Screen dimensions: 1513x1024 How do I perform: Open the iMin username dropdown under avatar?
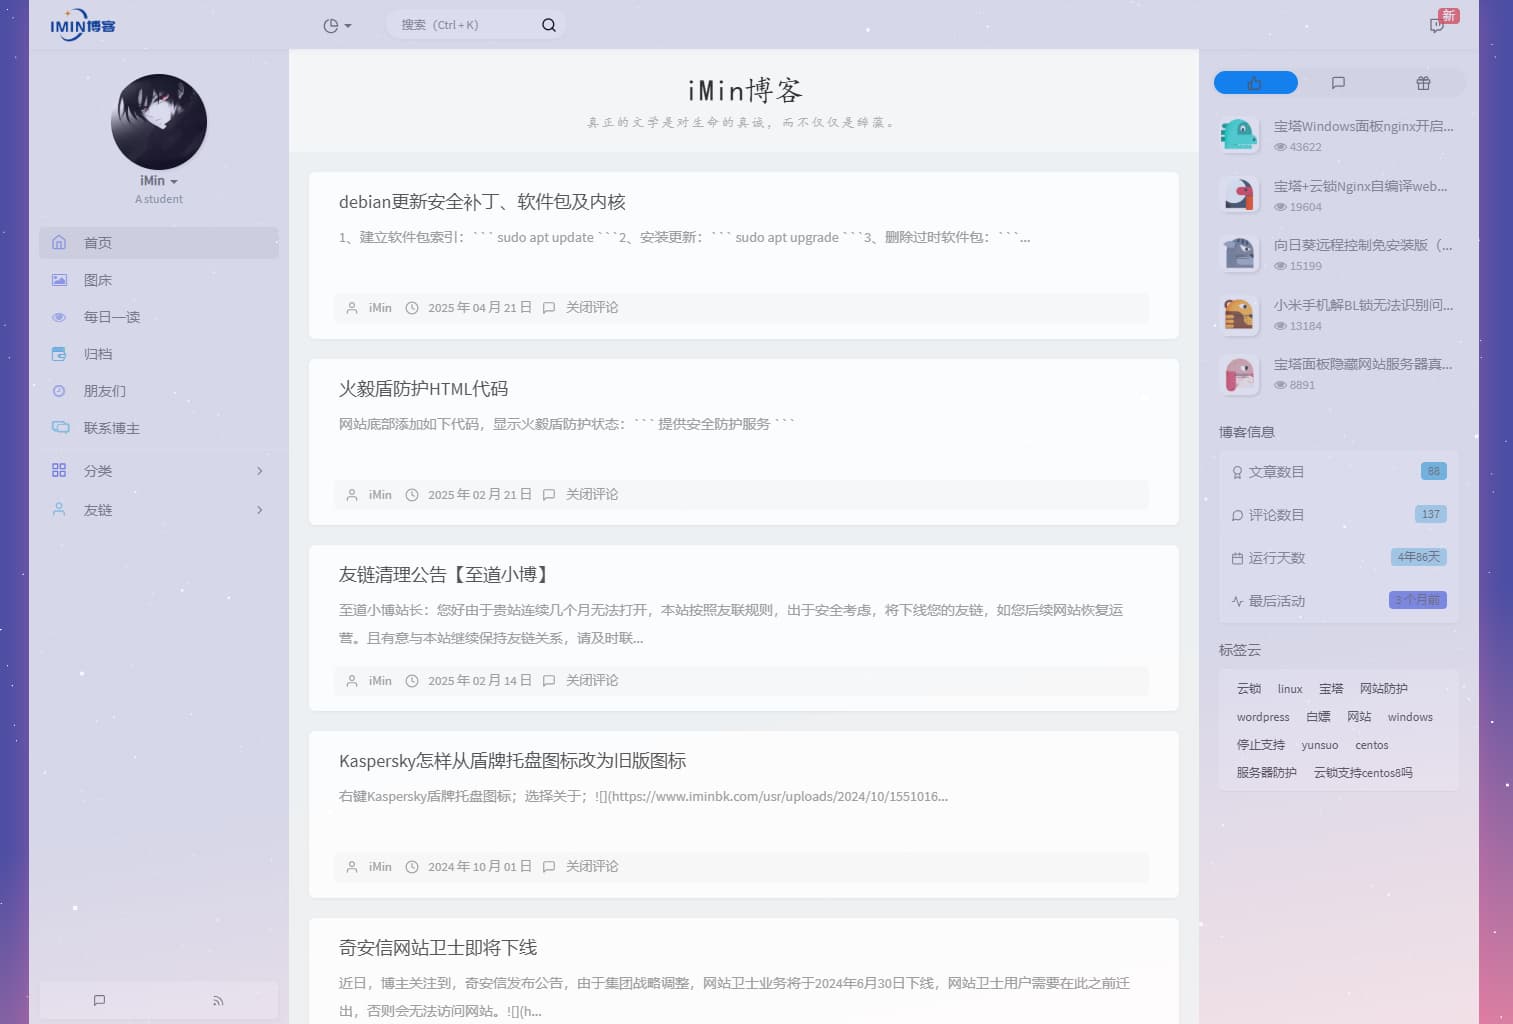(158, 181)
